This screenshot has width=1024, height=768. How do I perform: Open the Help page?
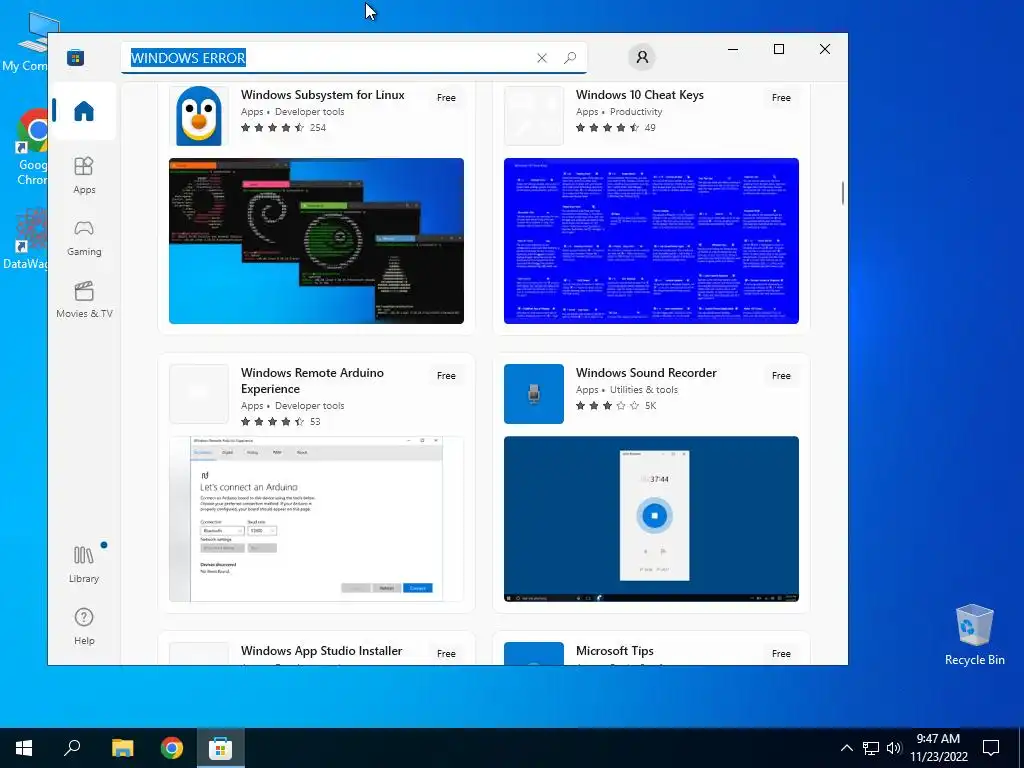84,626
